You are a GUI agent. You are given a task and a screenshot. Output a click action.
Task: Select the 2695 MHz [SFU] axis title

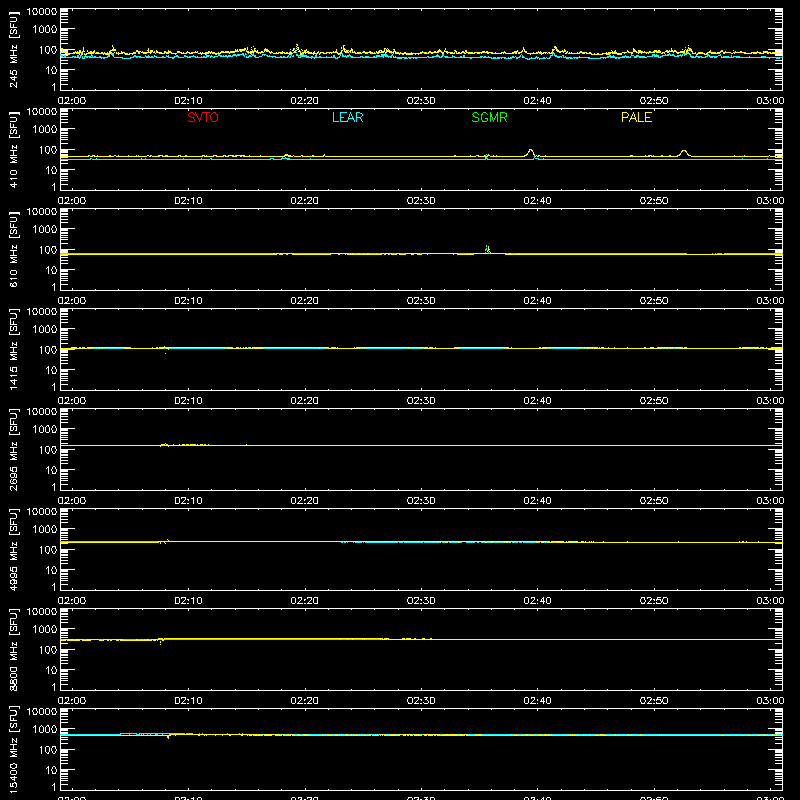13,450
